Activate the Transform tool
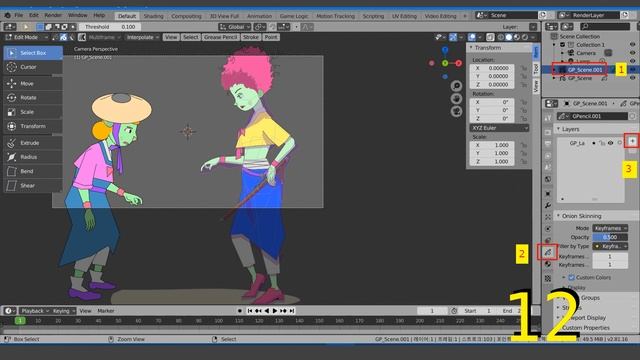The width and height of the screenshot is (640, 360). [x=33, y=126]
